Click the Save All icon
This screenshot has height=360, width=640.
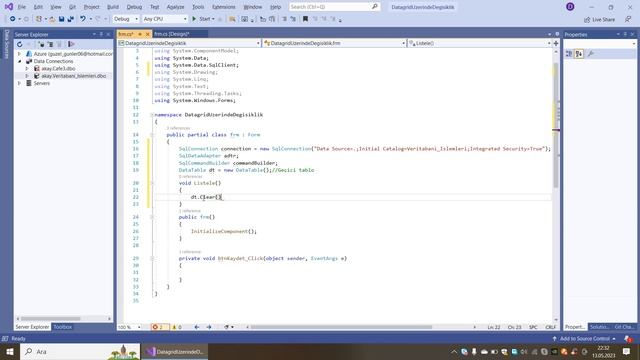pyautogui.click(x=70, y=19)
